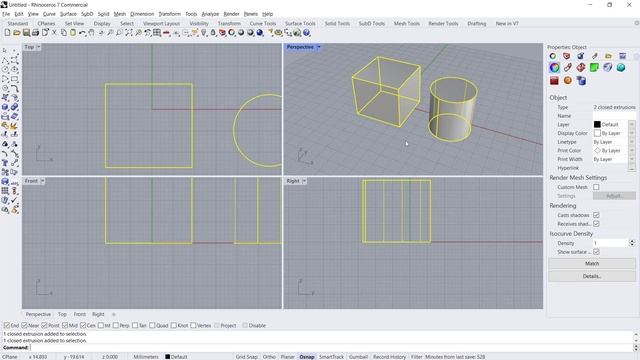This screenshot has width=640, height=360.
Task: Open the Analyze menu
Action: click(210, 14)
